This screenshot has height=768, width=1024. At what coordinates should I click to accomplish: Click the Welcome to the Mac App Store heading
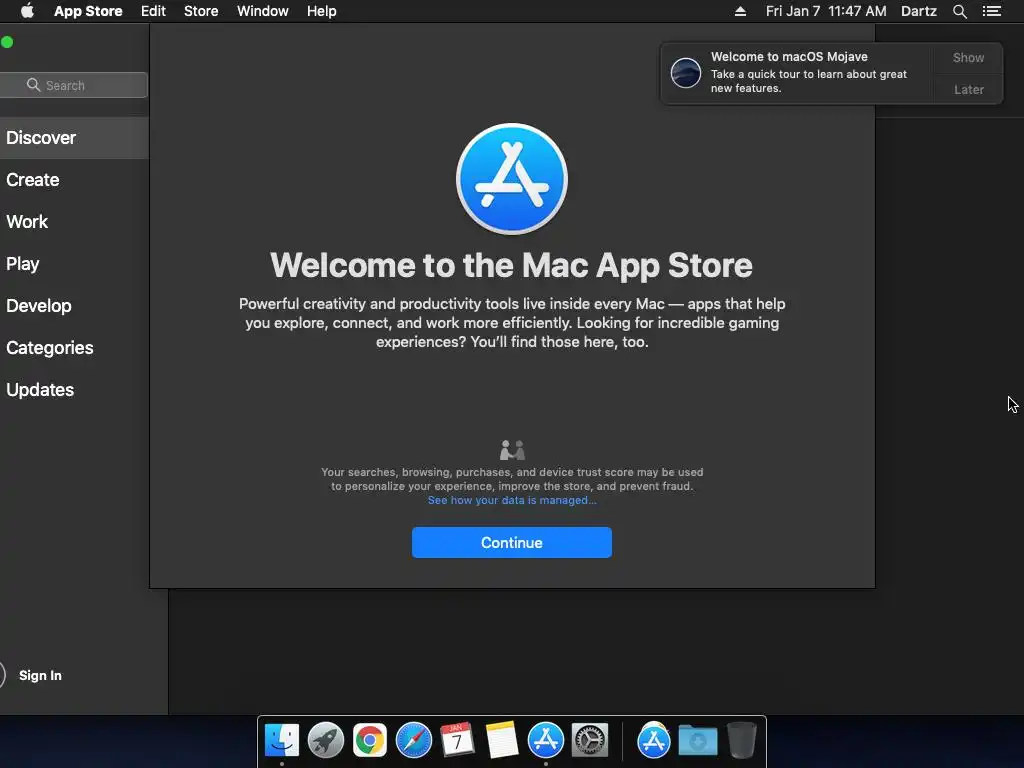point(511,265)
